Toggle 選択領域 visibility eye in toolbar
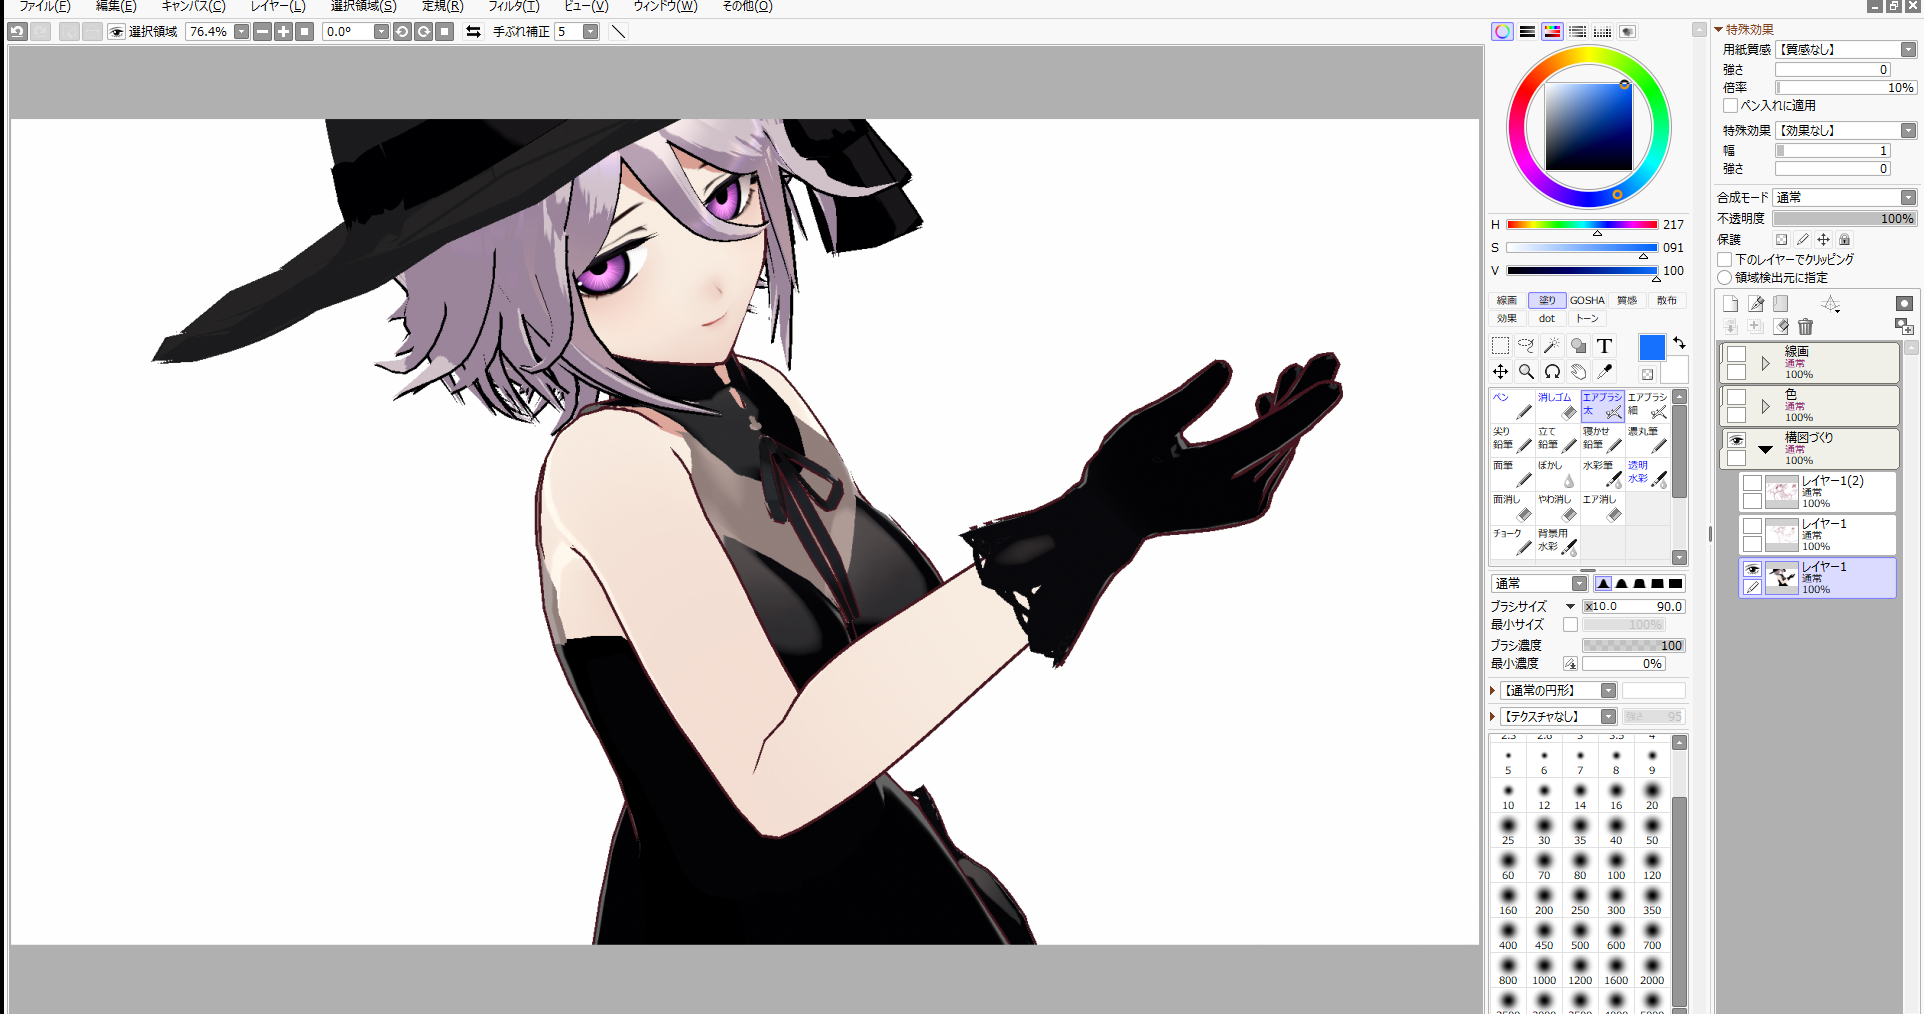The width and height of the screenshot is (1924, 1014). pyautogui.click(x=117, y=32)
